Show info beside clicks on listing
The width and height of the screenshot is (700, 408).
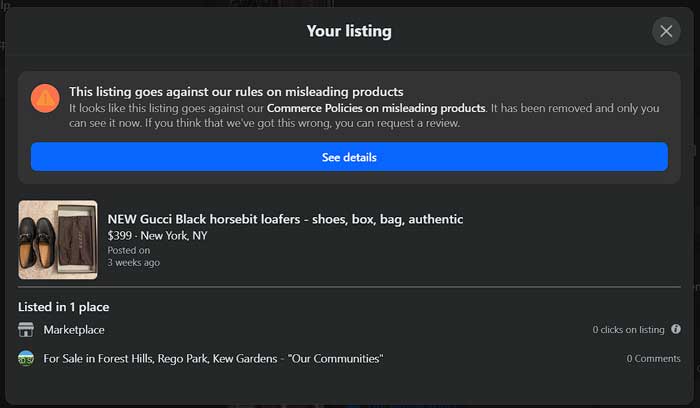coord(676,329)
